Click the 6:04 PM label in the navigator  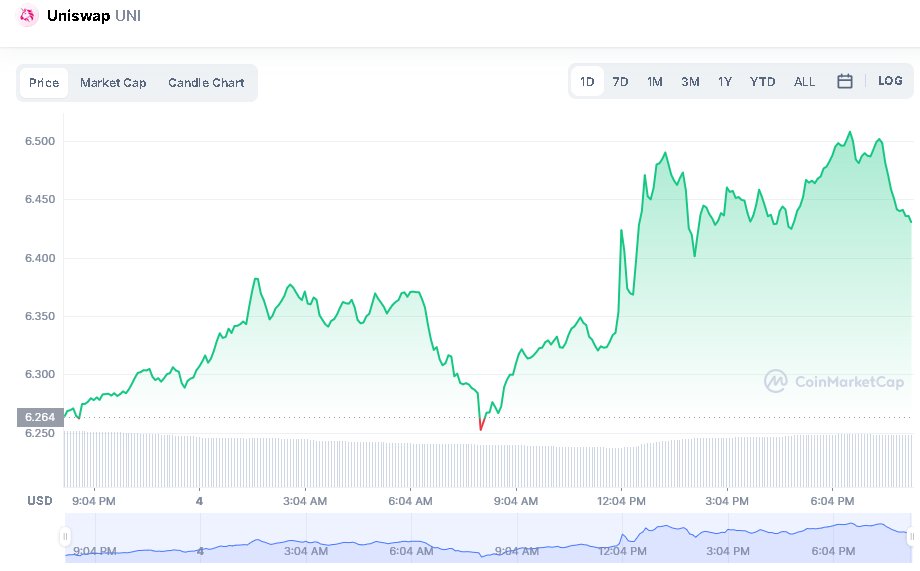point(833,551)
